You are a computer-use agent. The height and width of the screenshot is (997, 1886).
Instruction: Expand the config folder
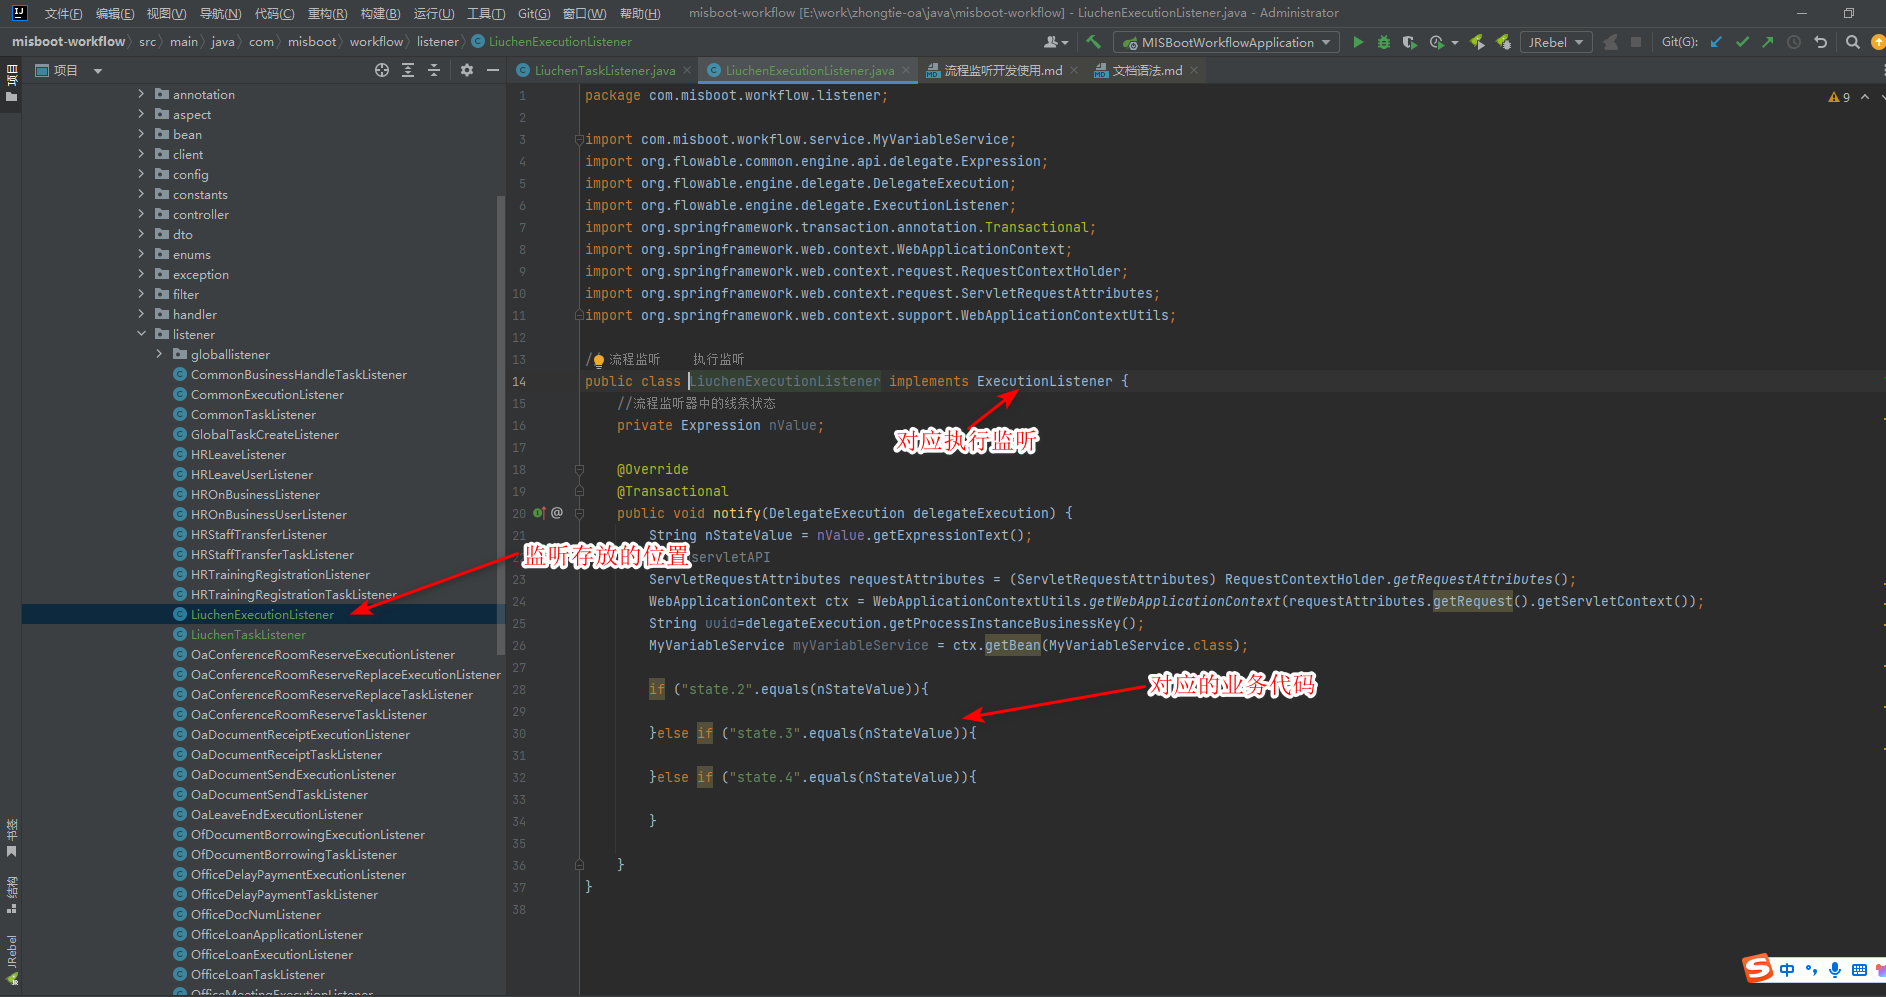tap(141, 174)
